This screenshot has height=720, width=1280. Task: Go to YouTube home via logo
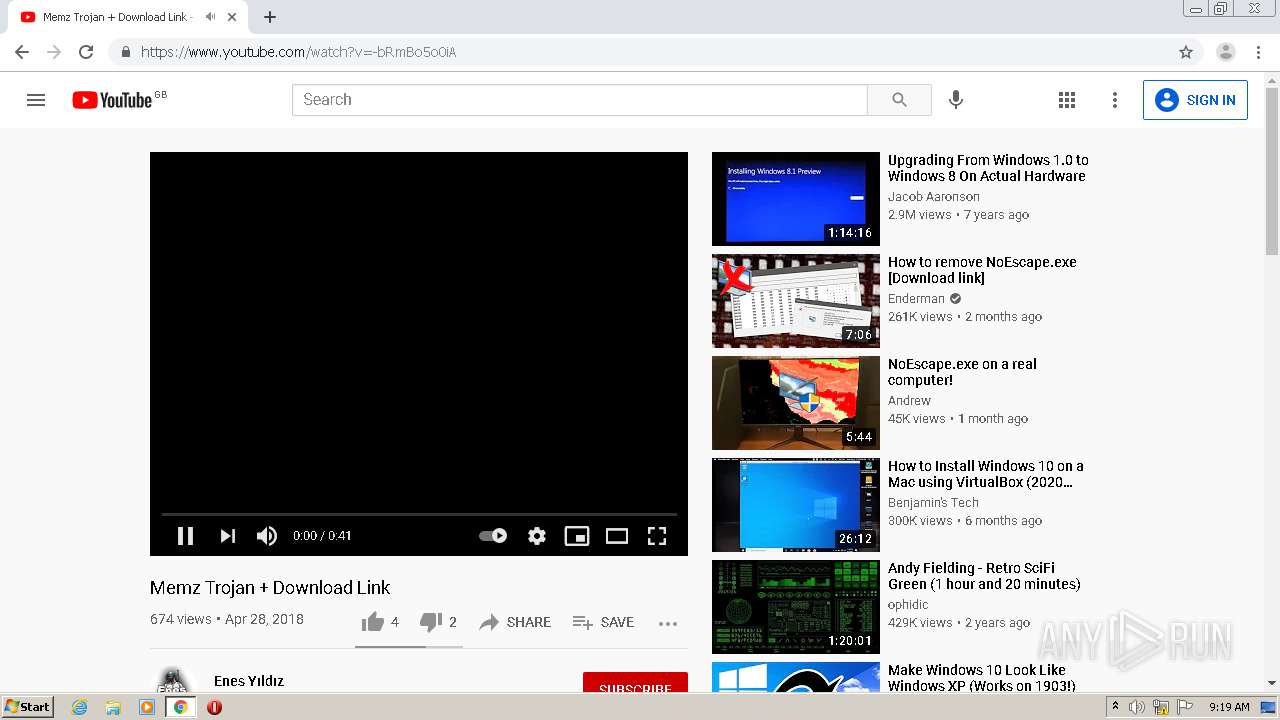pos(112,100)
